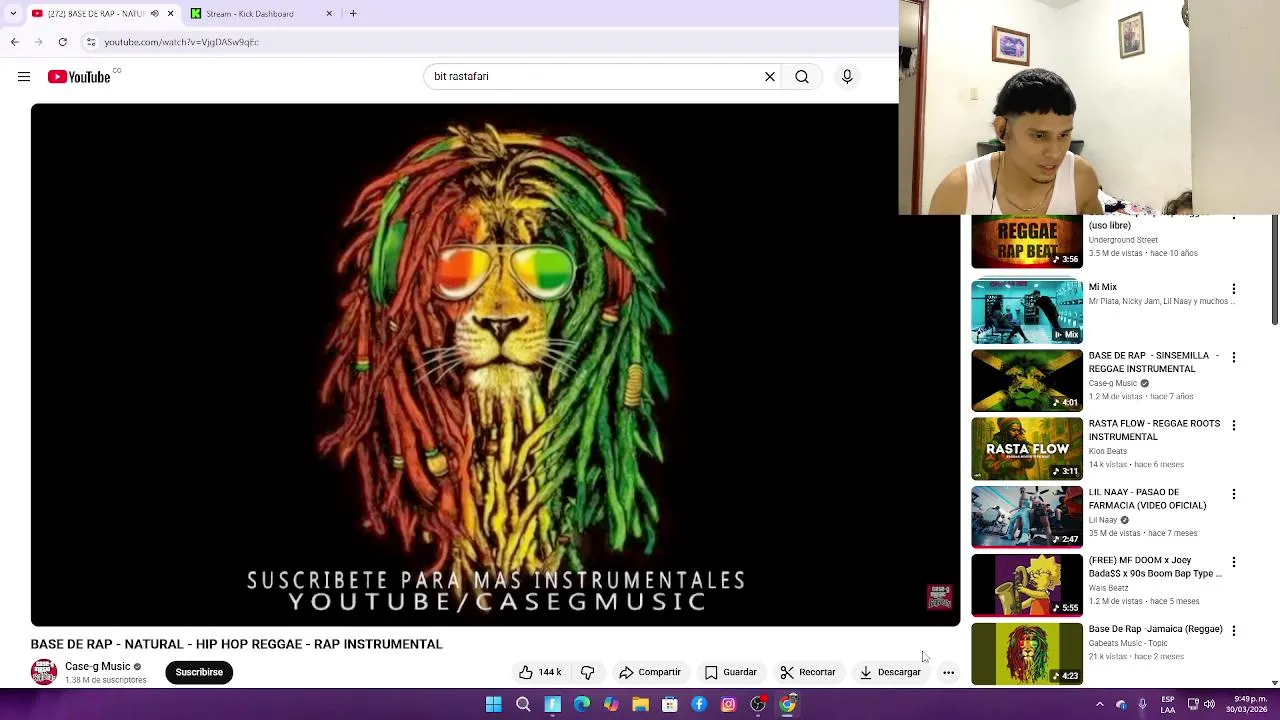Image resolution: width=1280 pixels, height=720 pixels.
Task: Open the Underground Street channel name
Action: click(x=1123, y=240)
